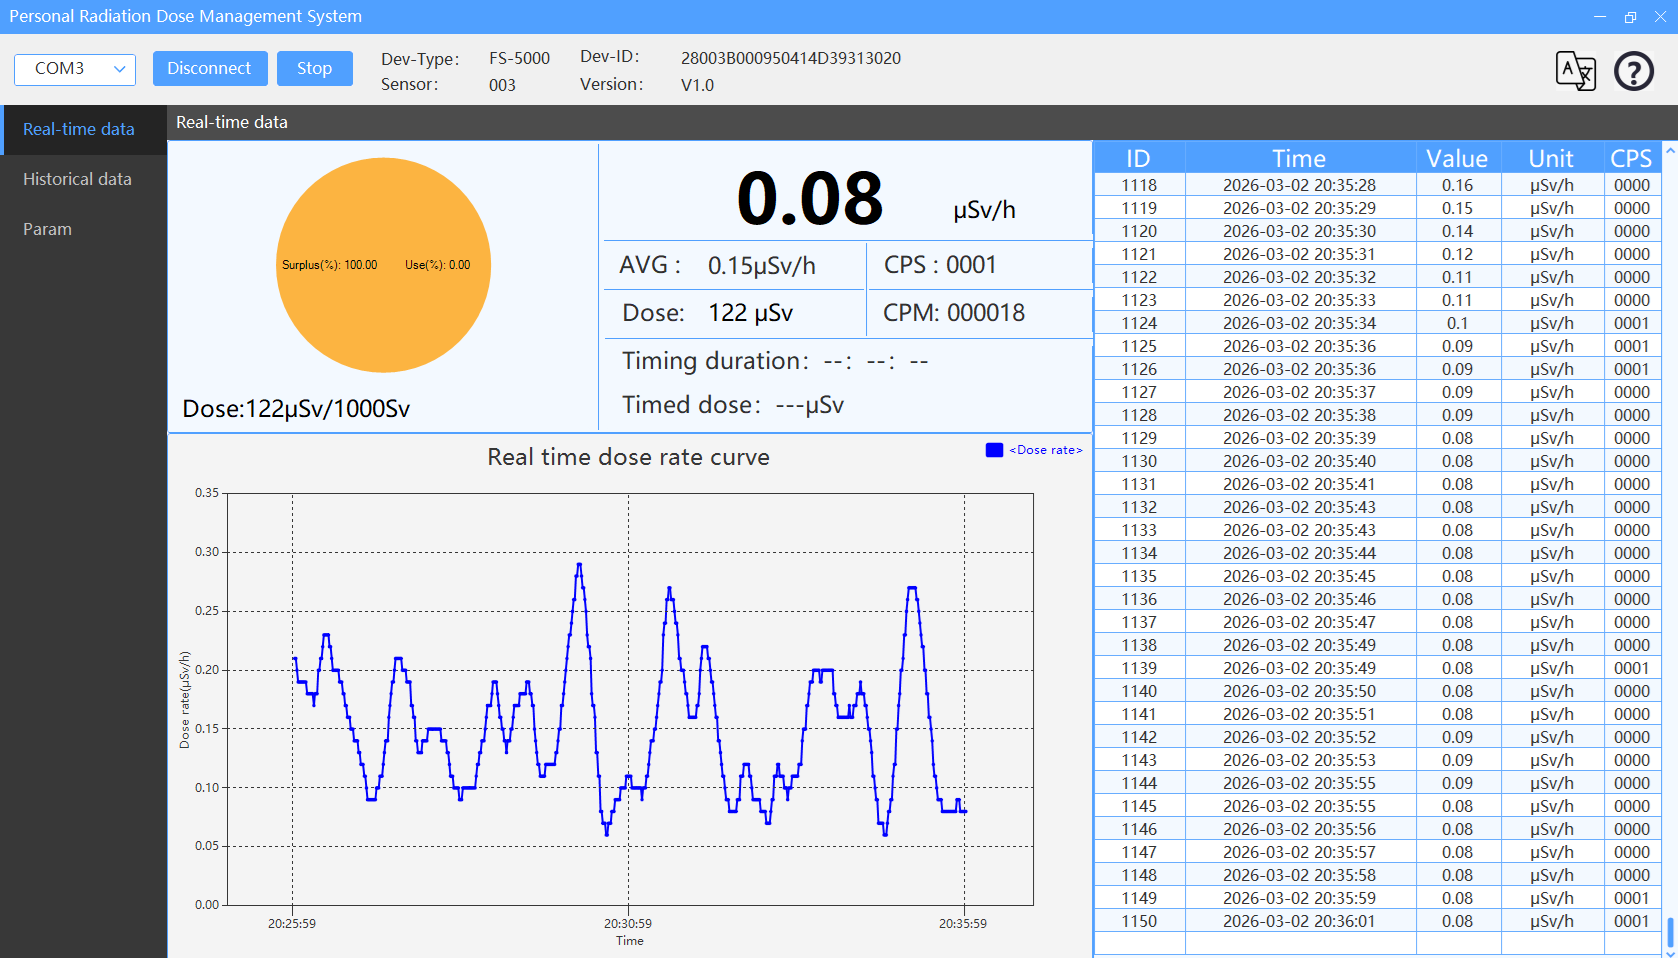Sort table by ID column header
The height and width of the screenshot is (958, 1678).
[1138, 158]
